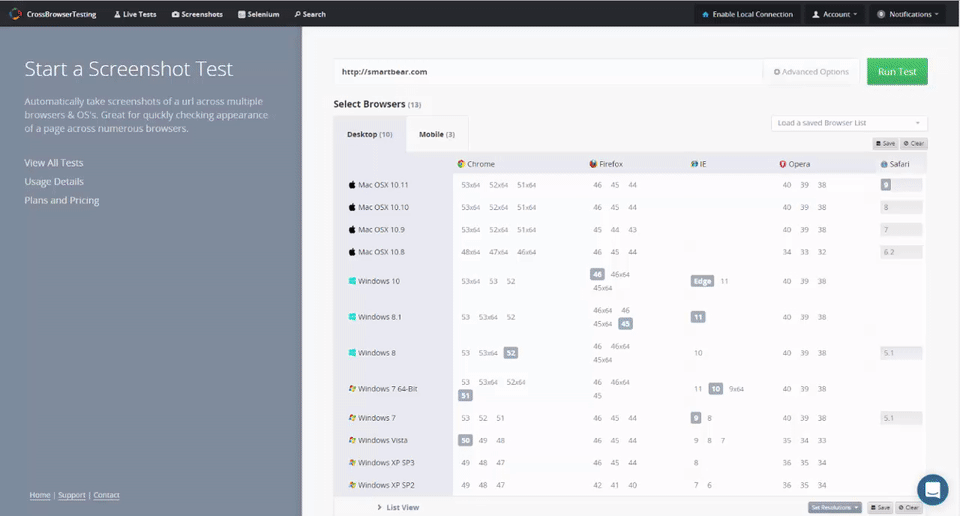
Task: Open the Plans and Pricing link
Action: point(62,200)
